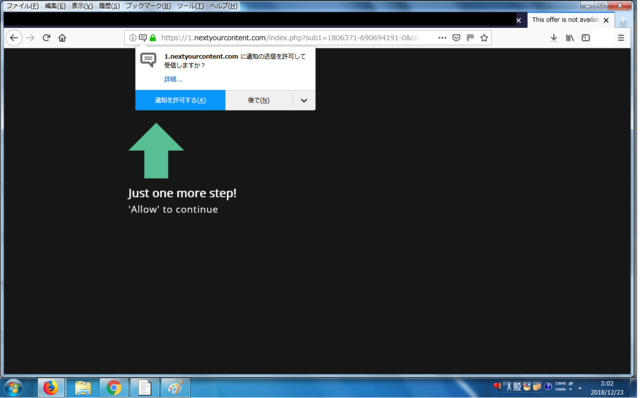Bookmark this page with the star icon
This screenshot has width=640, height=398.
point(484,38)
